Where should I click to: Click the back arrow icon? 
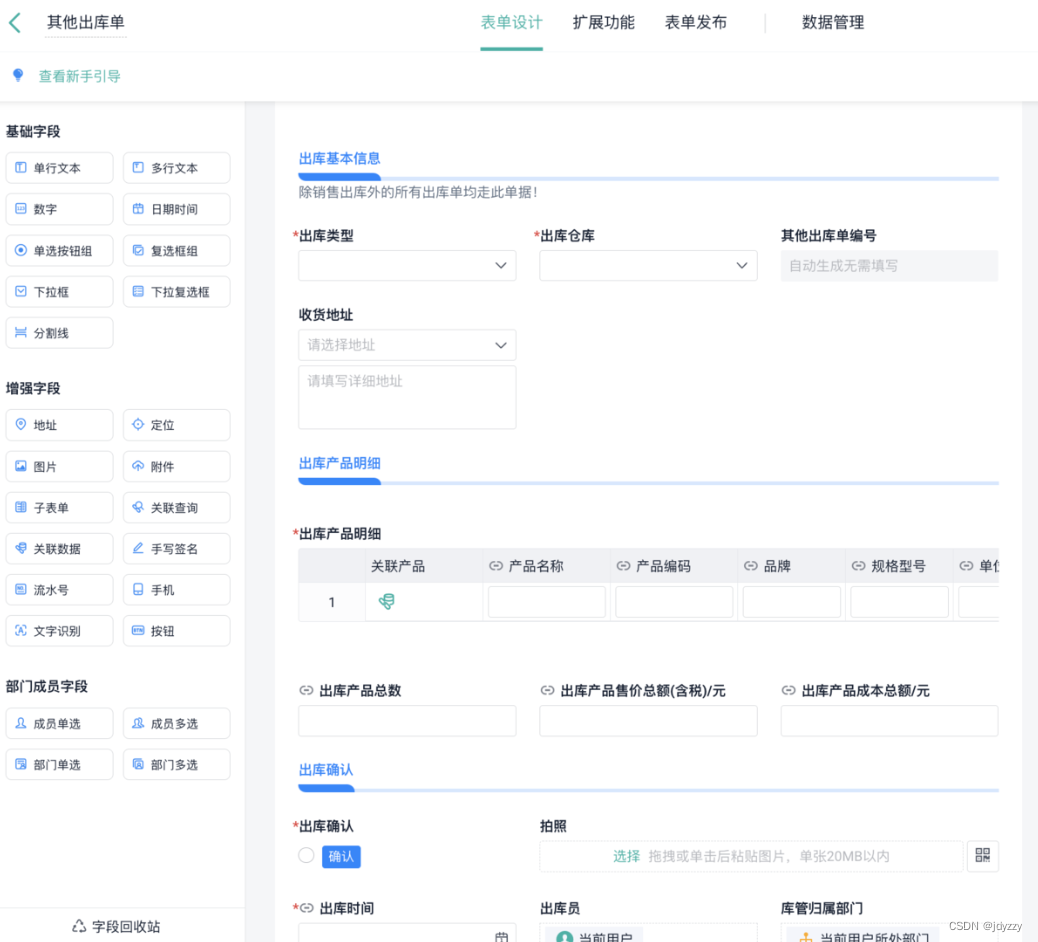tap(15, 23)
